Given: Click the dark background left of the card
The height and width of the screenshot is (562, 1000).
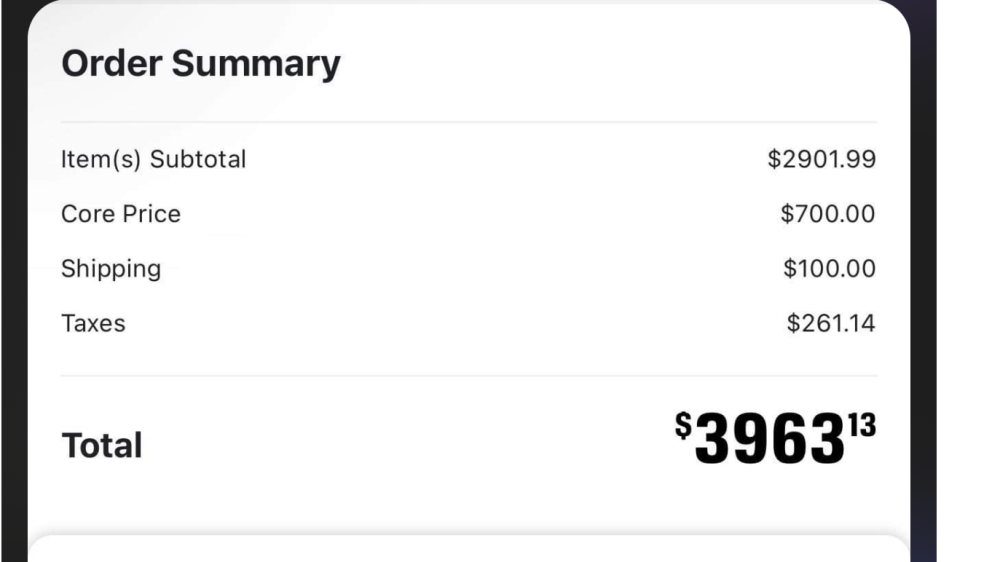Looking at the screenshot, I should [x=12, y=300].
